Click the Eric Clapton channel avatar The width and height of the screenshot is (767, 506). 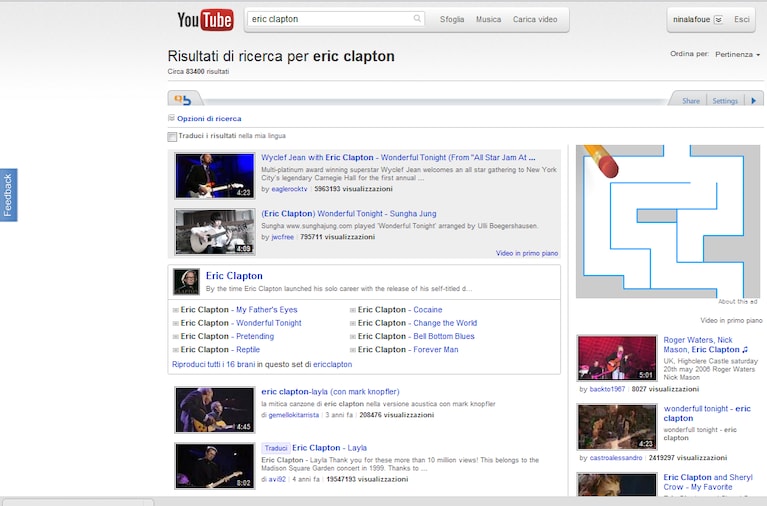186,282
